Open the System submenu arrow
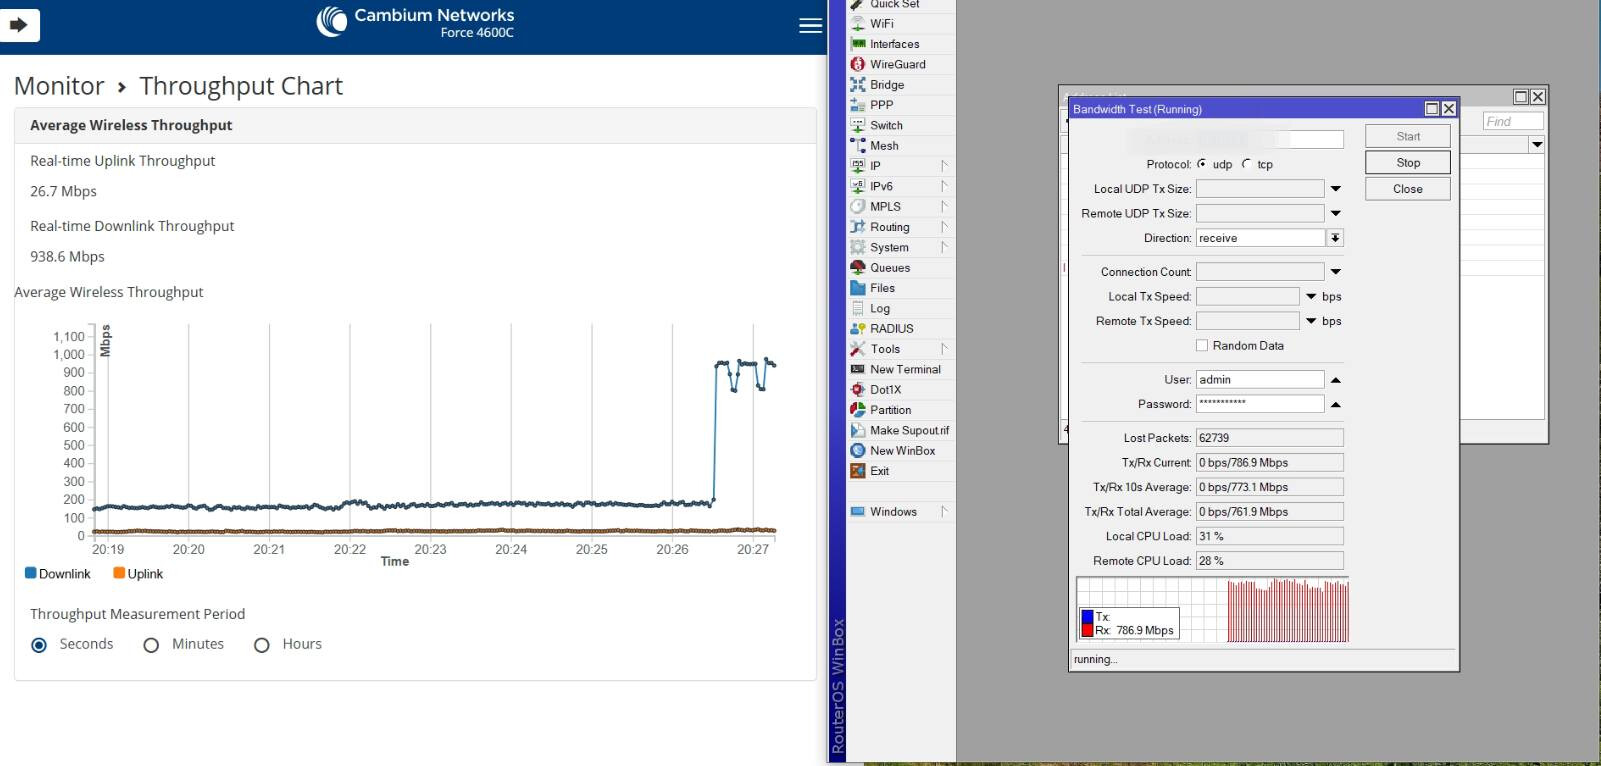 coord(943,247)
